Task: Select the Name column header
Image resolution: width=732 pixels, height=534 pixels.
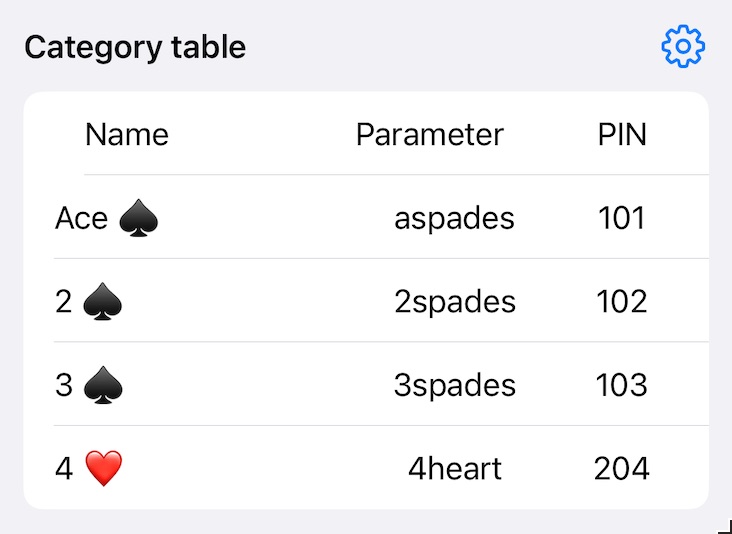Action: tap(127, 135)
